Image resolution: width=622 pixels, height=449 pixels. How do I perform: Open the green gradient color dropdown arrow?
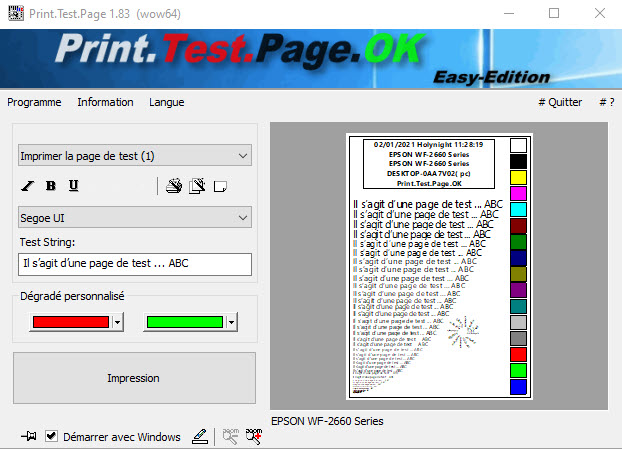231,322
